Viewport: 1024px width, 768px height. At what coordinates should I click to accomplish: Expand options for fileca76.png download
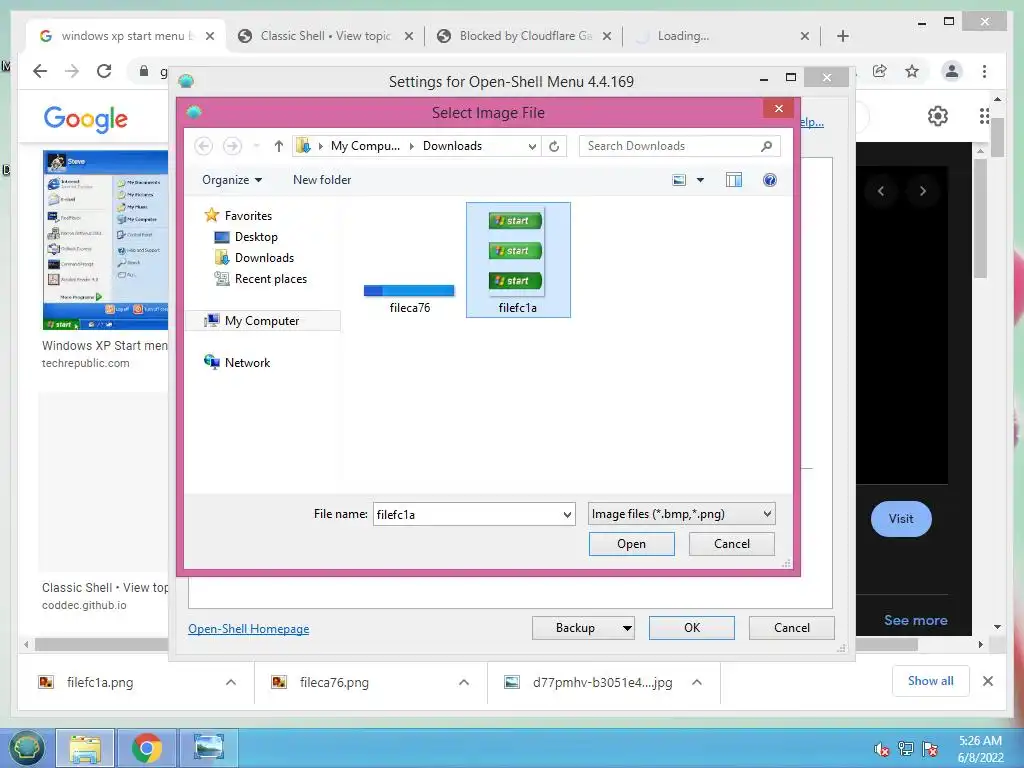point(464,682)
